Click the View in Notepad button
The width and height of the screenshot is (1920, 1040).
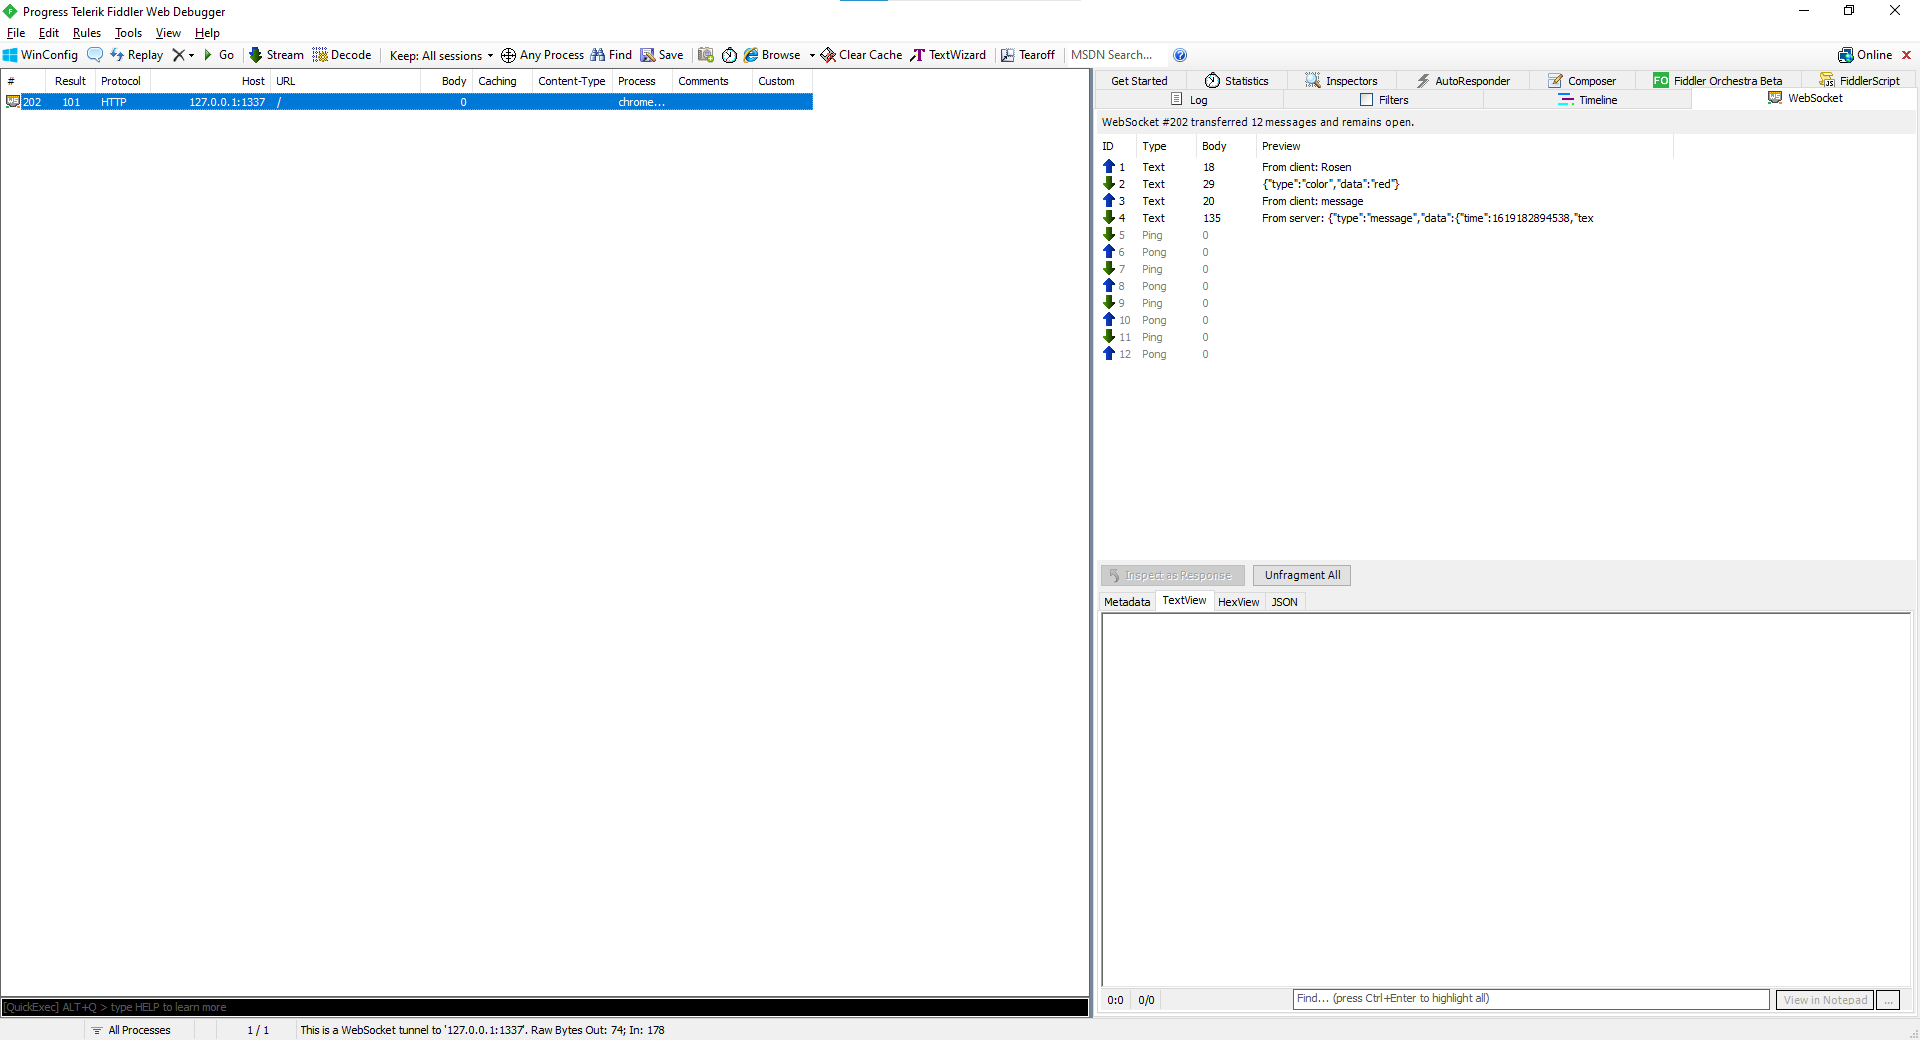coord(1824,1000)
